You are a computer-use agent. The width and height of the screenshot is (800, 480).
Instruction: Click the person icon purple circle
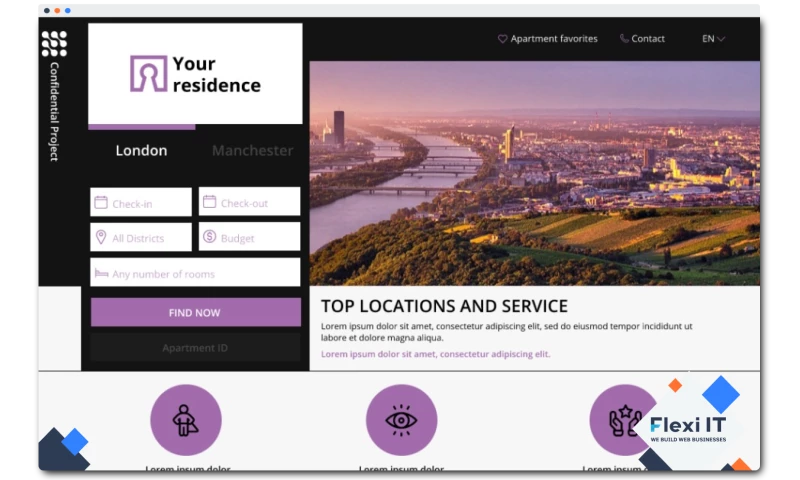coord(186,420)
